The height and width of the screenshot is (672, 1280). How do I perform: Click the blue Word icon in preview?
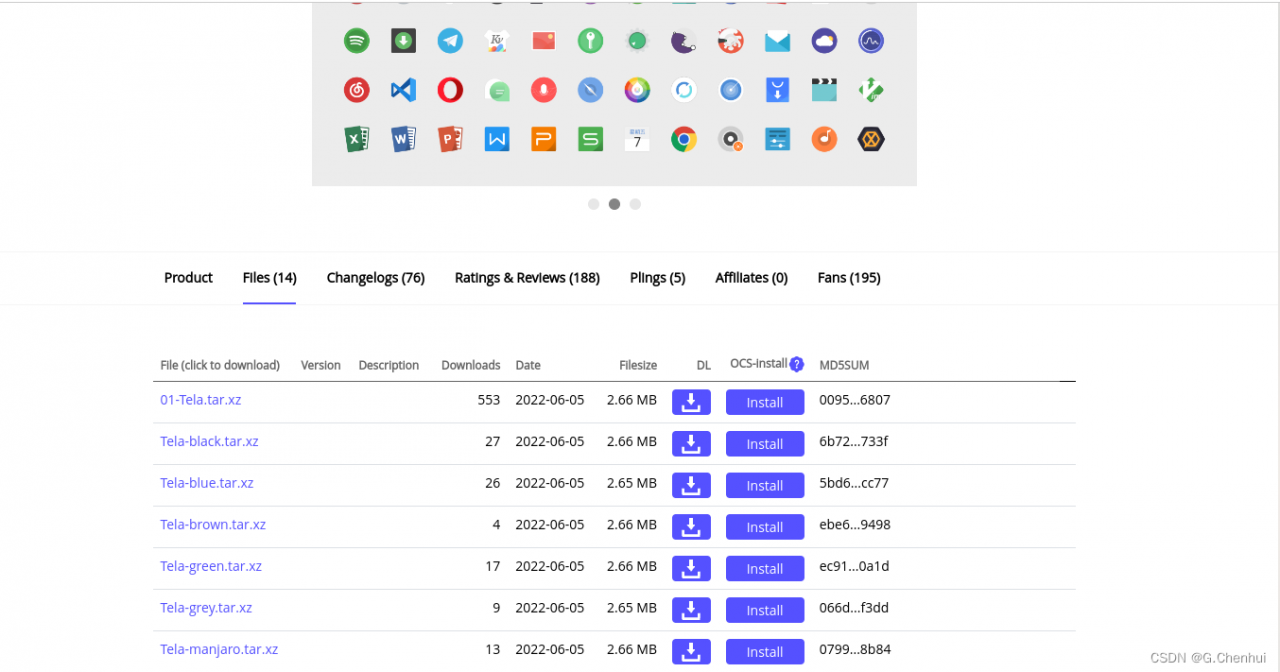click(x=403, y=139)
